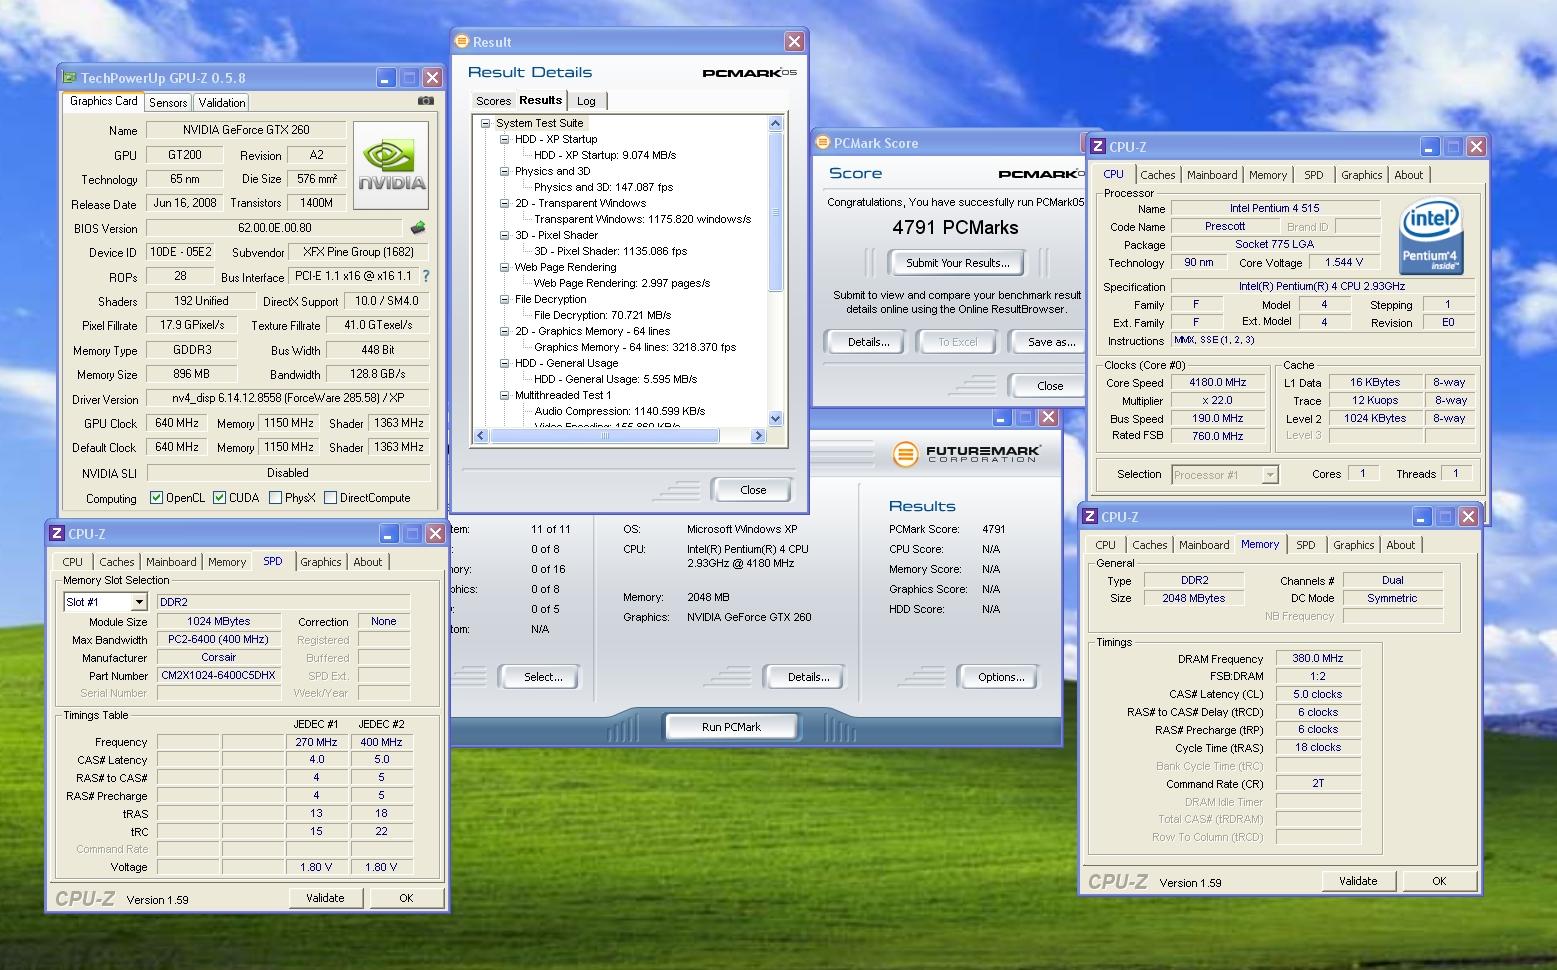Screen dimensions: 1557x970
Task: Click the Part Number field CM2X1024-6400C5DHX
Action: pos(219,676)
